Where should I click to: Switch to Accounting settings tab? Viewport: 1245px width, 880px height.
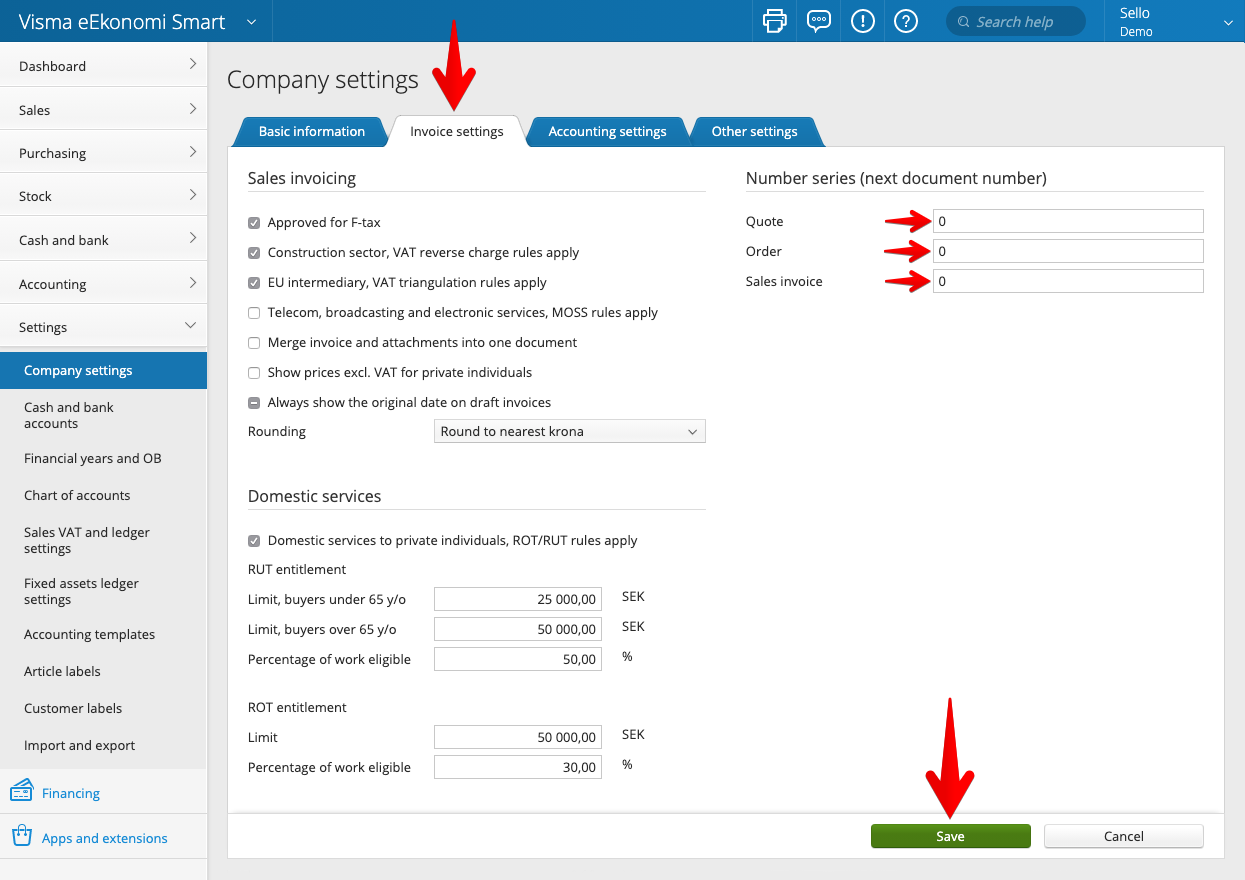point(607,132)
